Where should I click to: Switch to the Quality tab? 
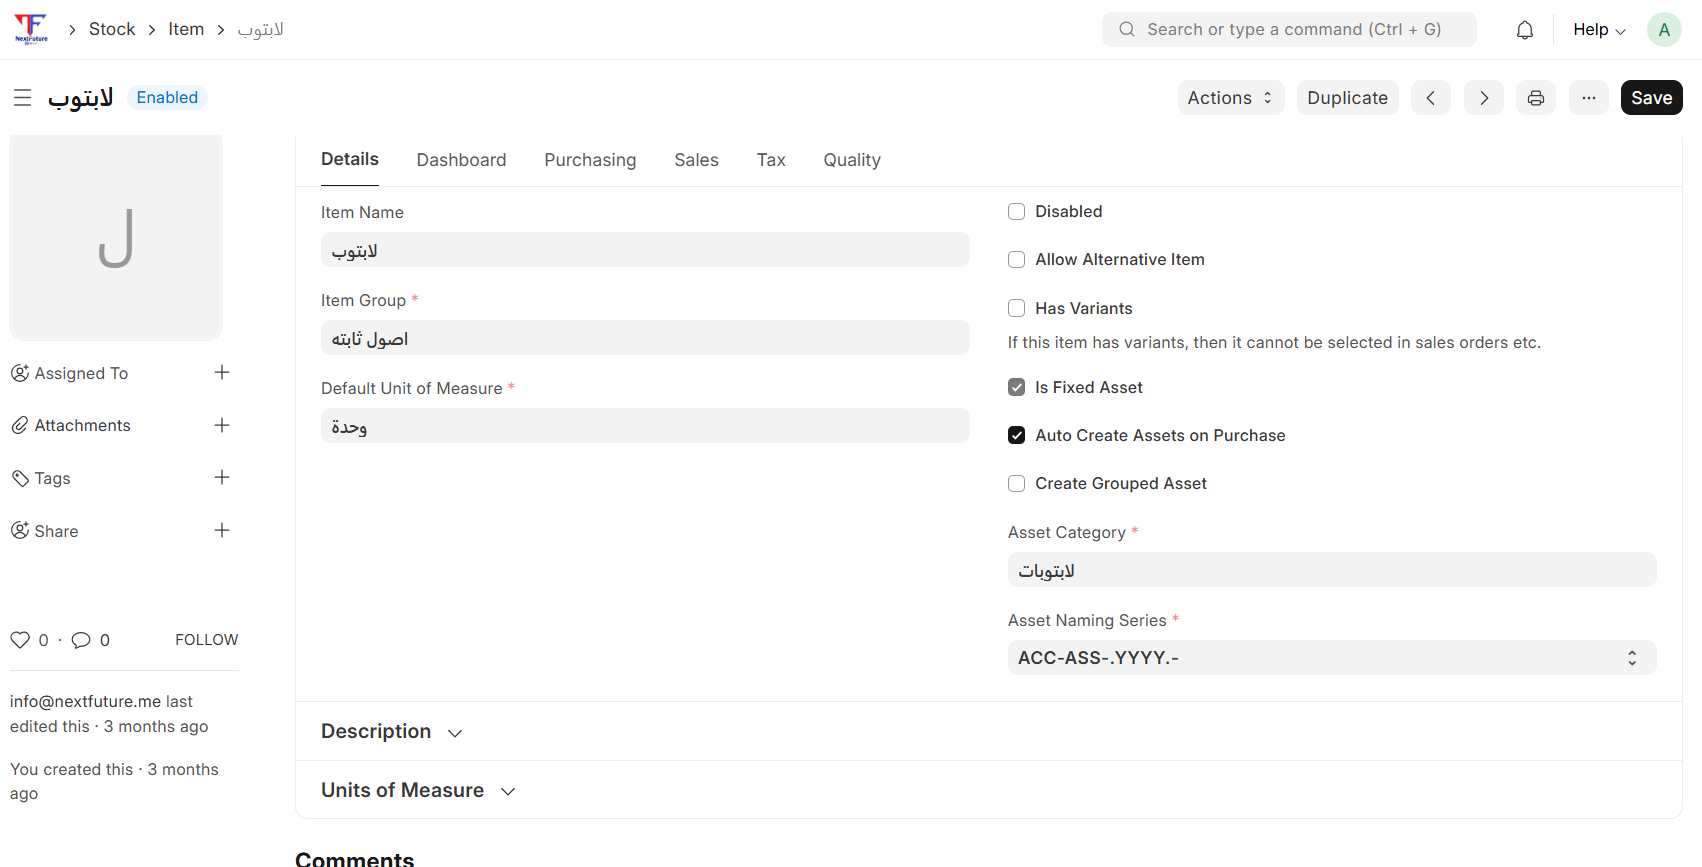pyautogui.click(x=851, y=160)
